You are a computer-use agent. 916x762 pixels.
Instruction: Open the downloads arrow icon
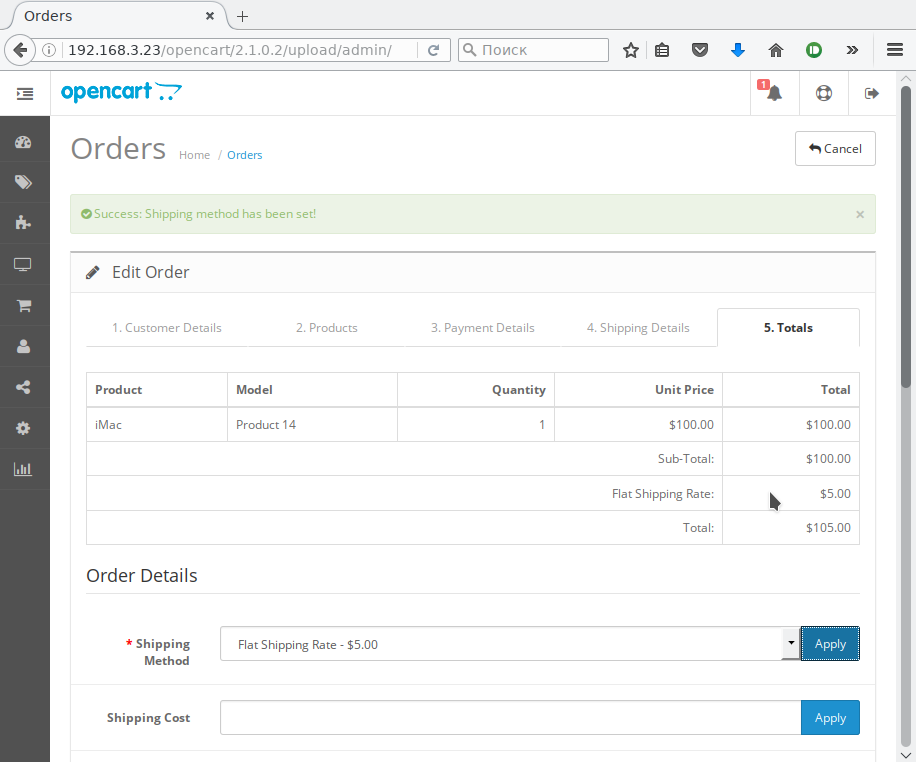click(x=738, y=50)
